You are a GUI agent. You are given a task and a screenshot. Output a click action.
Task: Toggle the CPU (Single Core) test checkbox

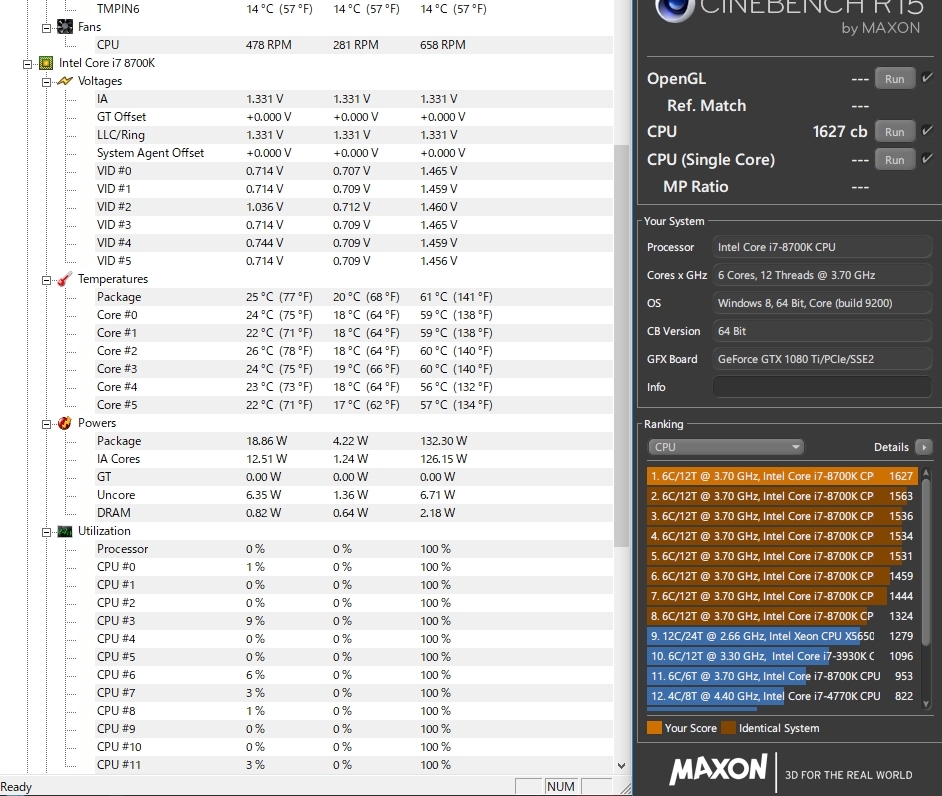(x=927, y=158)
